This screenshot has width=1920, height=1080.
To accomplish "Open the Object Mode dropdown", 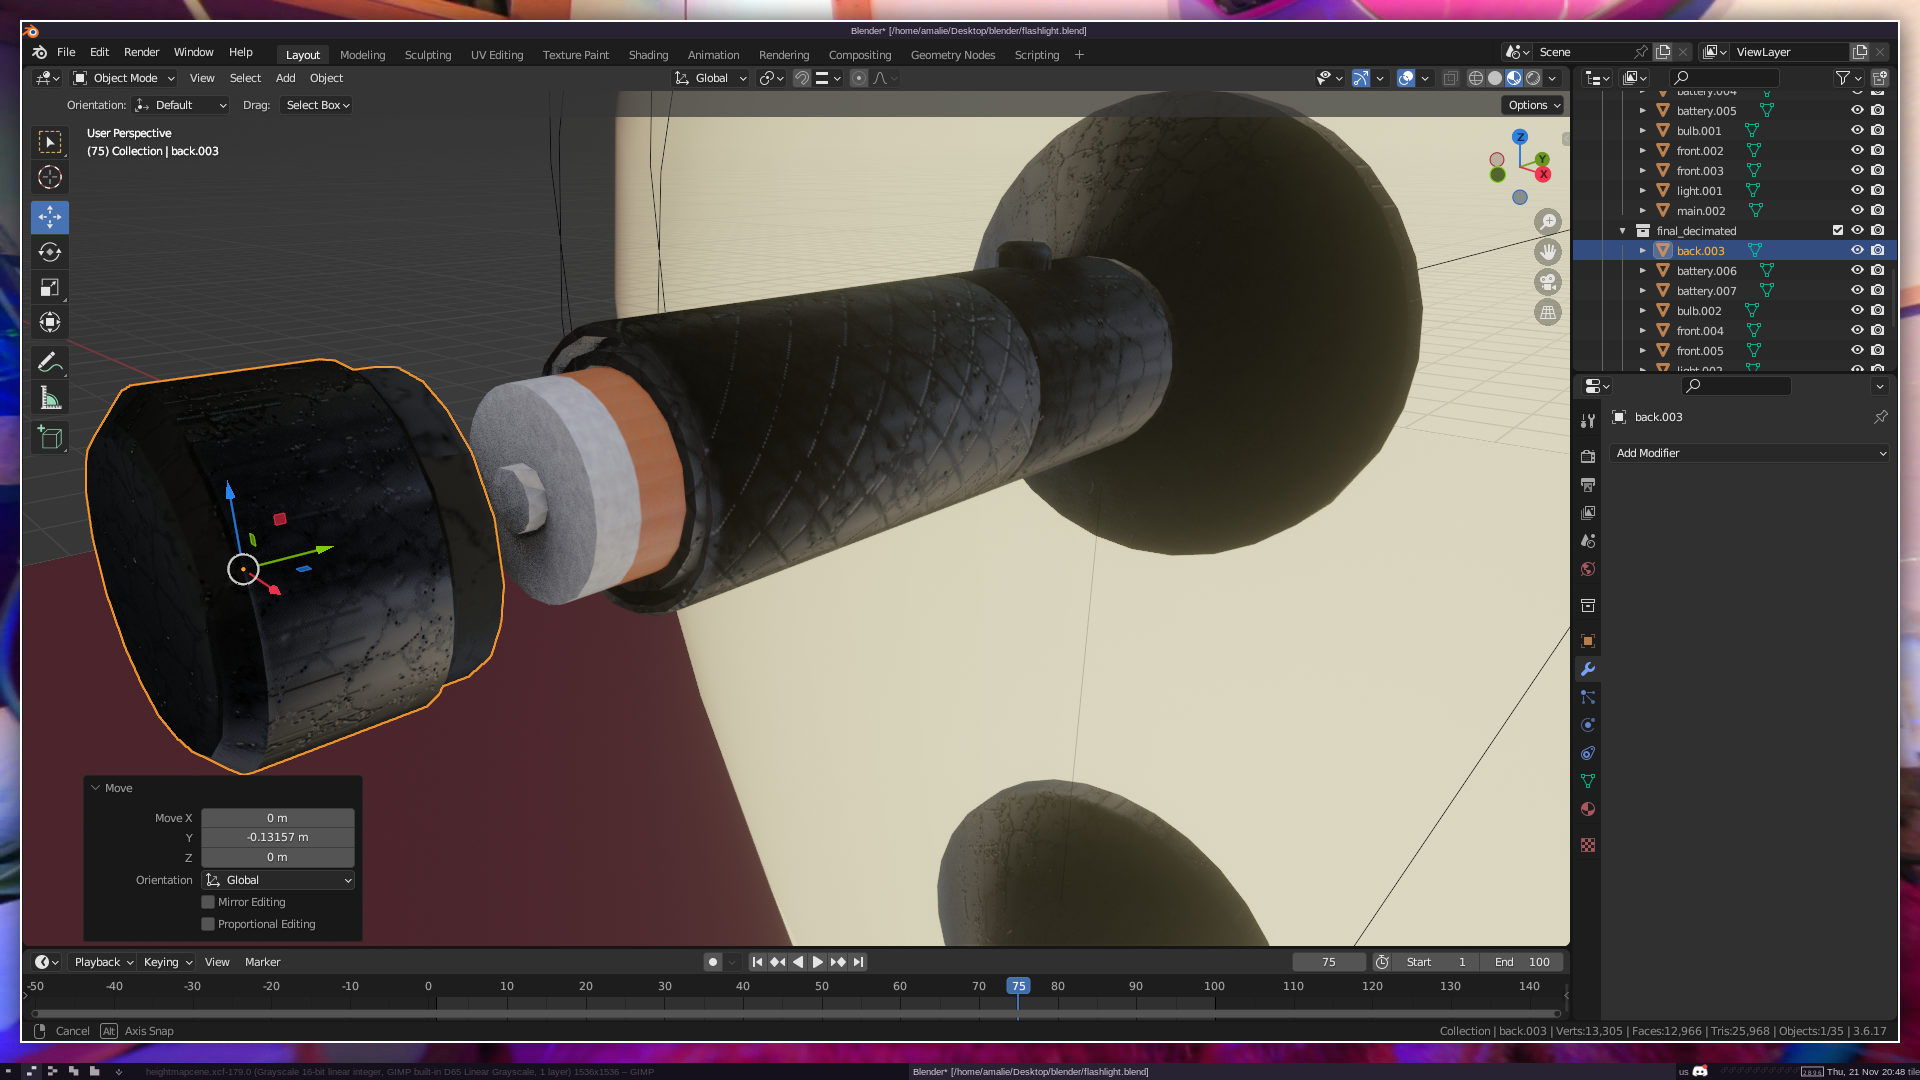I will pyautogui.click(x=124, y=78).
